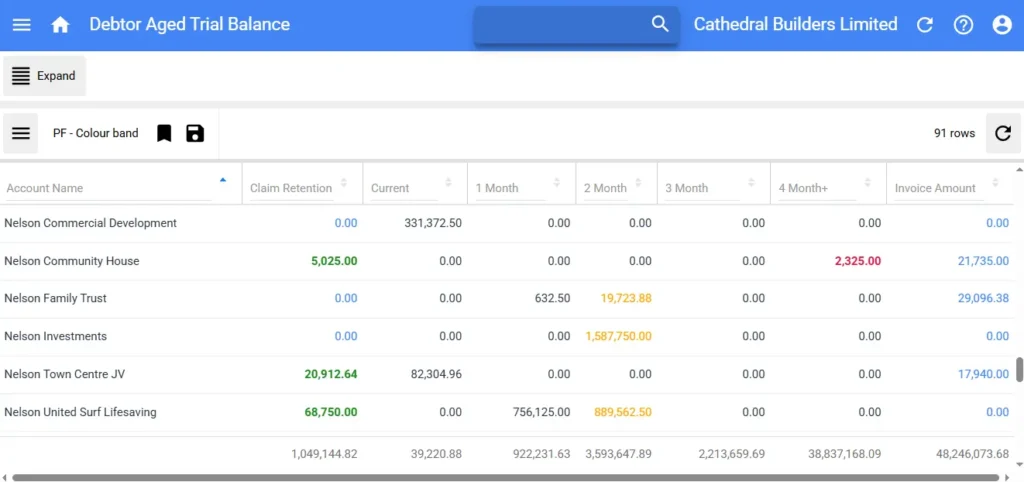Open the 68,750.00 claim retention link
Viewport: 1024px width, 482px height.
331,412
